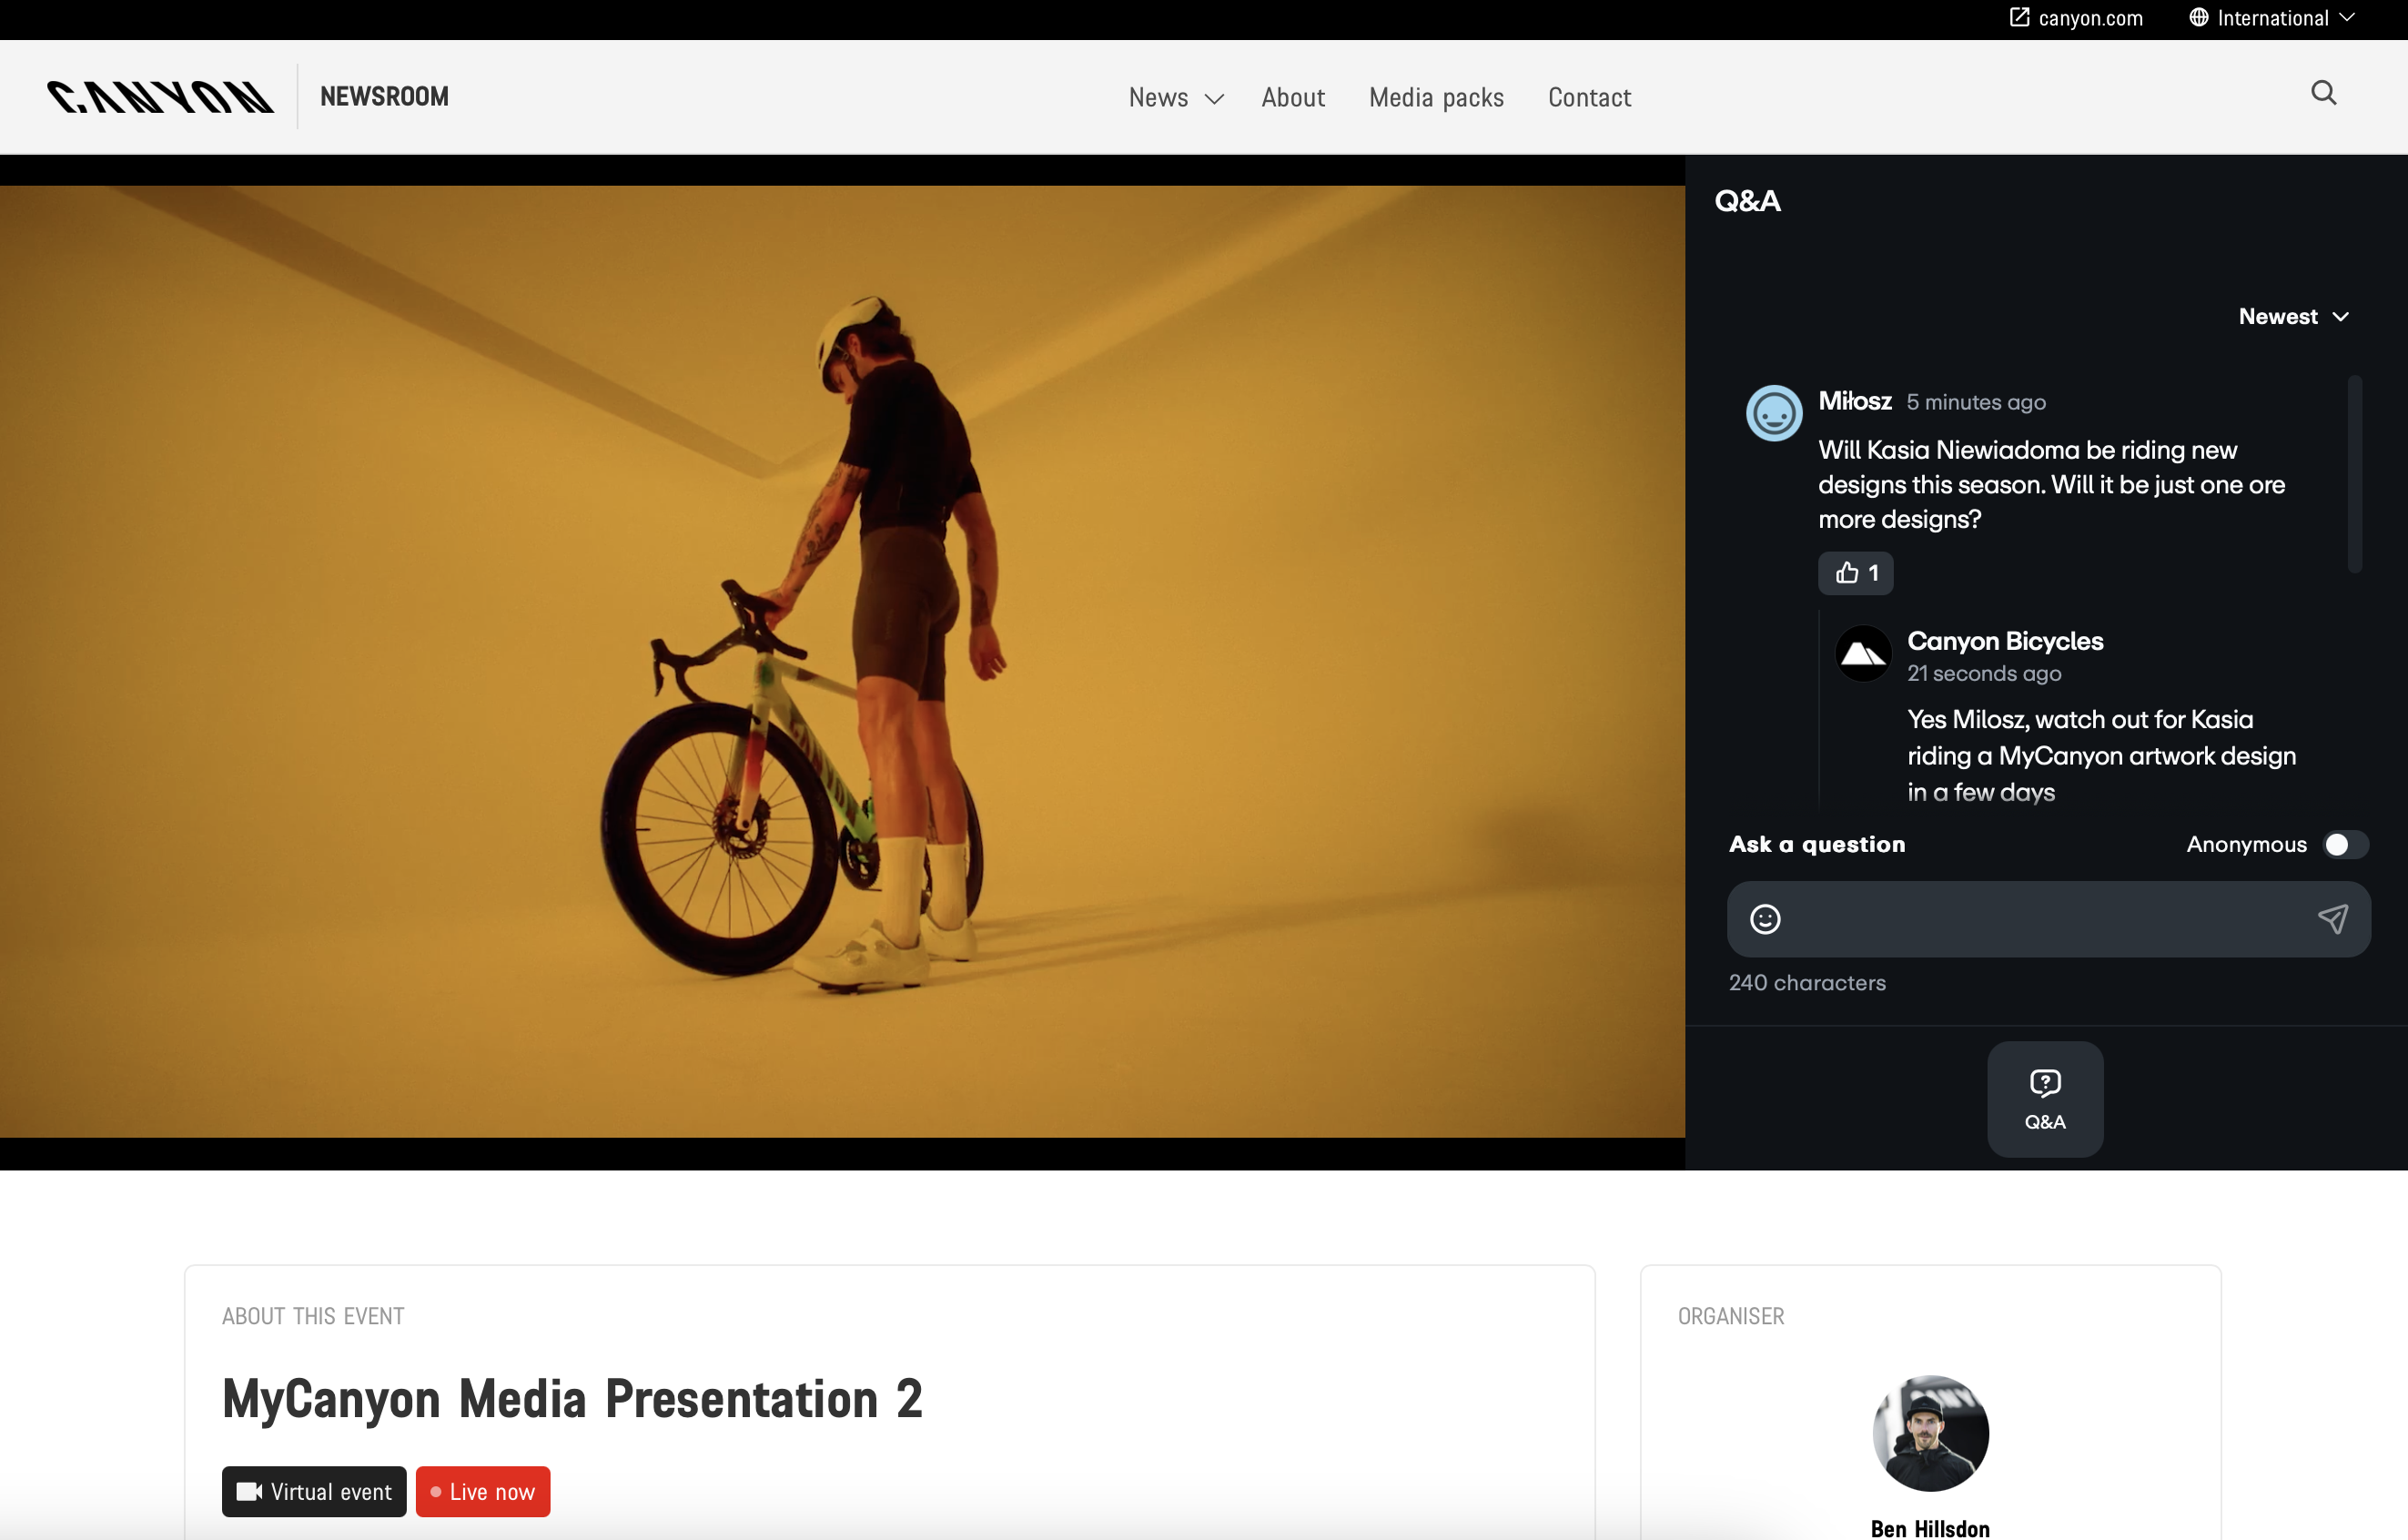The height and width of the screenshot is (1540, 2408).
Task: Click Miłosz's smiley avatar
Action: click(x=1774, y=413)
